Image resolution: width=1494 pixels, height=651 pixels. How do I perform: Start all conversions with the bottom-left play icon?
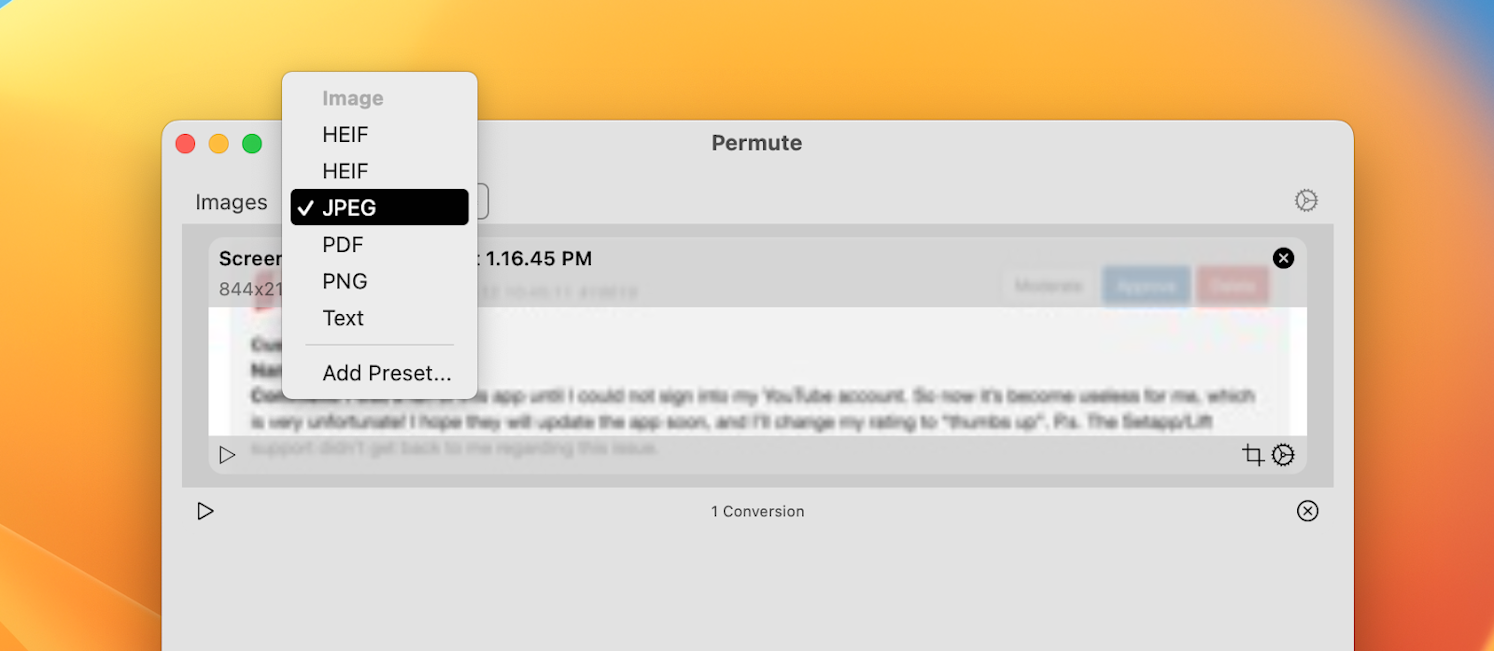coord(205,511)
